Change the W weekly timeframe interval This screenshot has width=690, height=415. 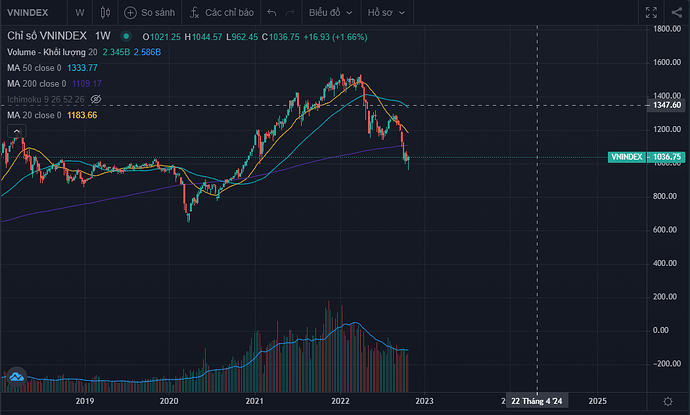click(80, 12)
